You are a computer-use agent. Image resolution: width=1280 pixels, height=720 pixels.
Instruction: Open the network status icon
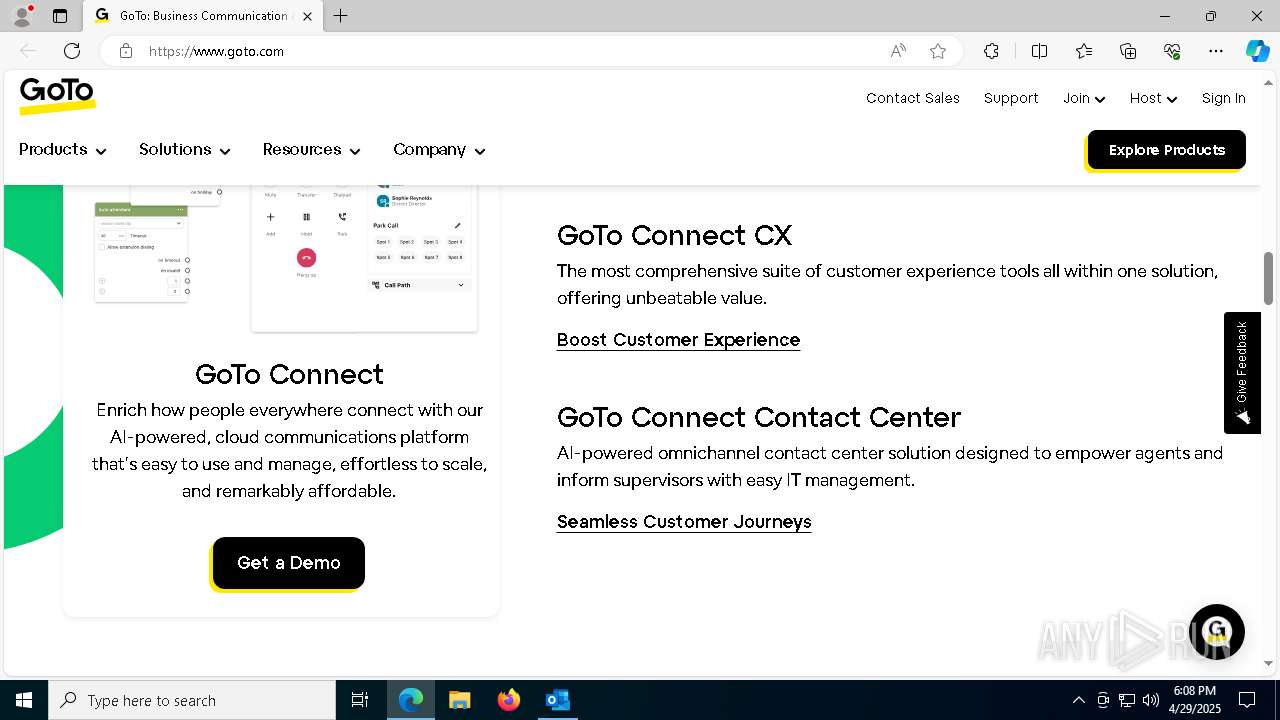(x=1127, y=700)
